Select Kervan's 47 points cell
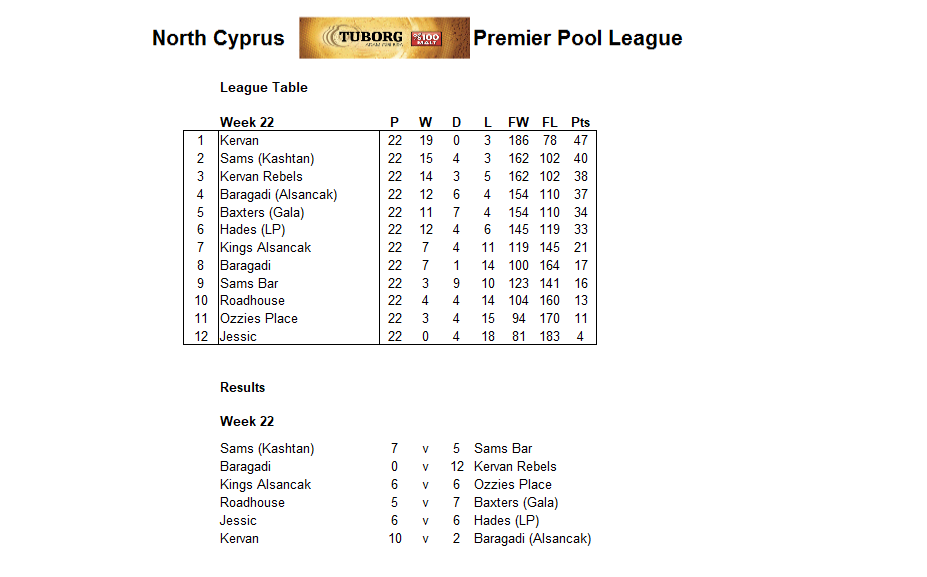This screenshot has height=577, width=927. pyautogui.click(x=581, y=141)
